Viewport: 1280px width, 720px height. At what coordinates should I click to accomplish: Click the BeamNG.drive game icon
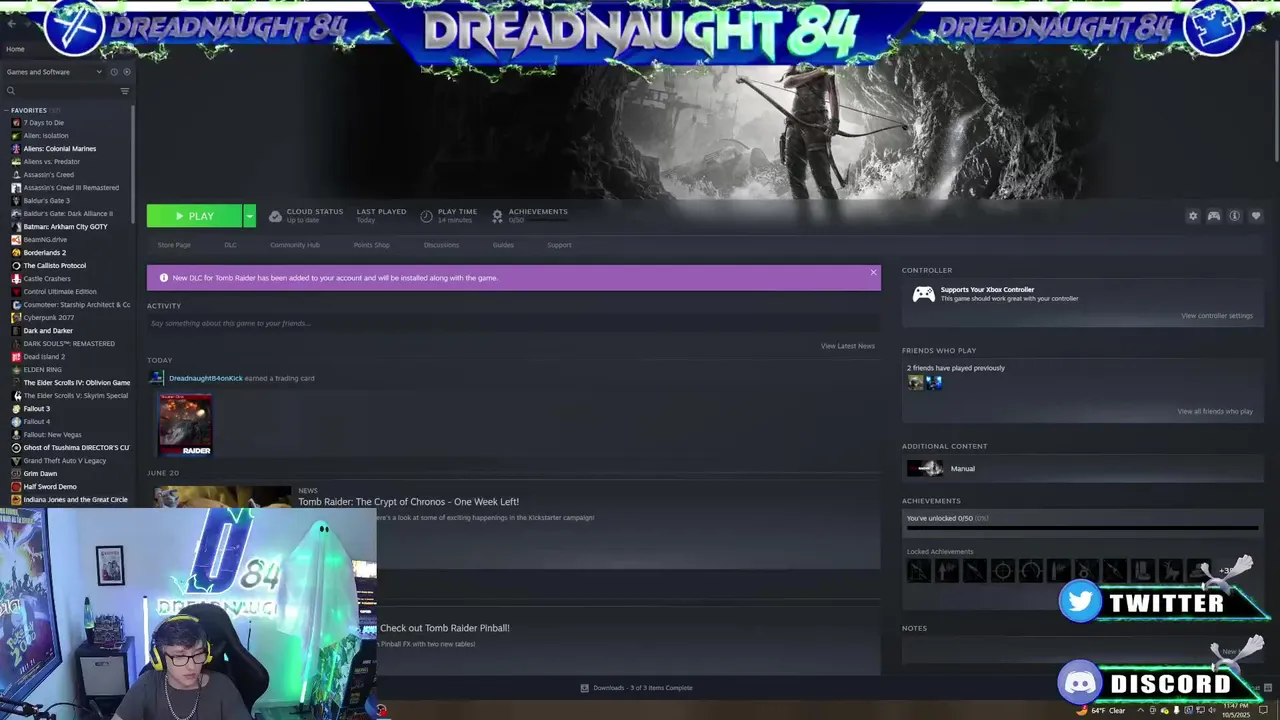pos(16,240)
